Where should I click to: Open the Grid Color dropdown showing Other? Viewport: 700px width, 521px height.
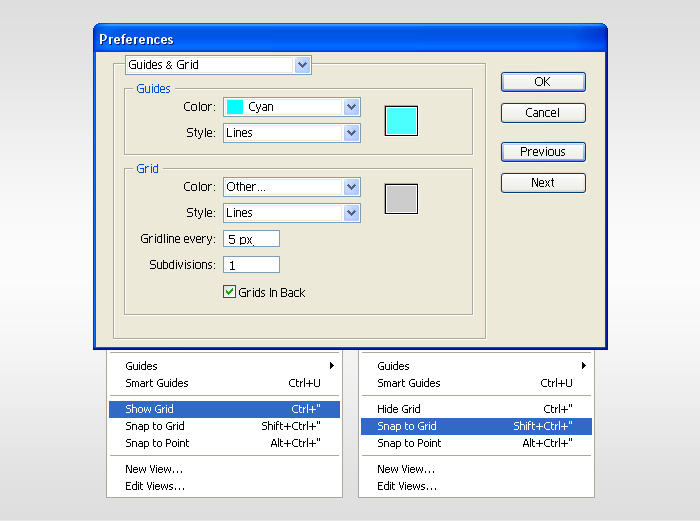pyautogui.click(x=292, y=187)
